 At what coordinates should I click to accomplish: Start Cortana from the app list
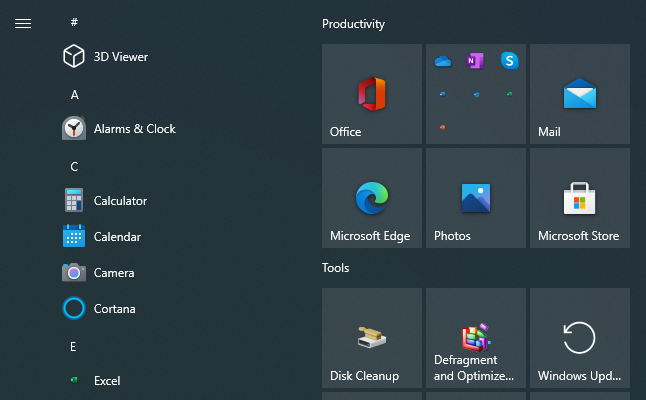pos(99,309)
